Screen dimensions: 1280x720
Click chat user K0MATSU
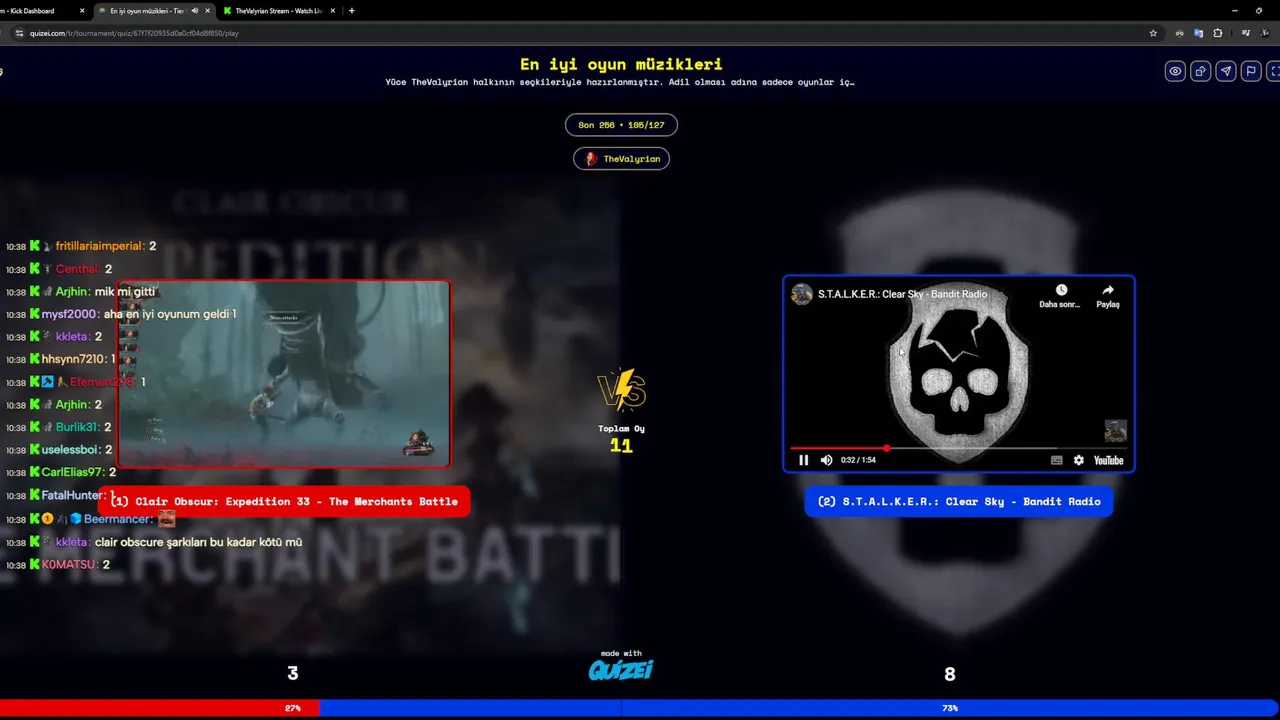coord(68,564)
